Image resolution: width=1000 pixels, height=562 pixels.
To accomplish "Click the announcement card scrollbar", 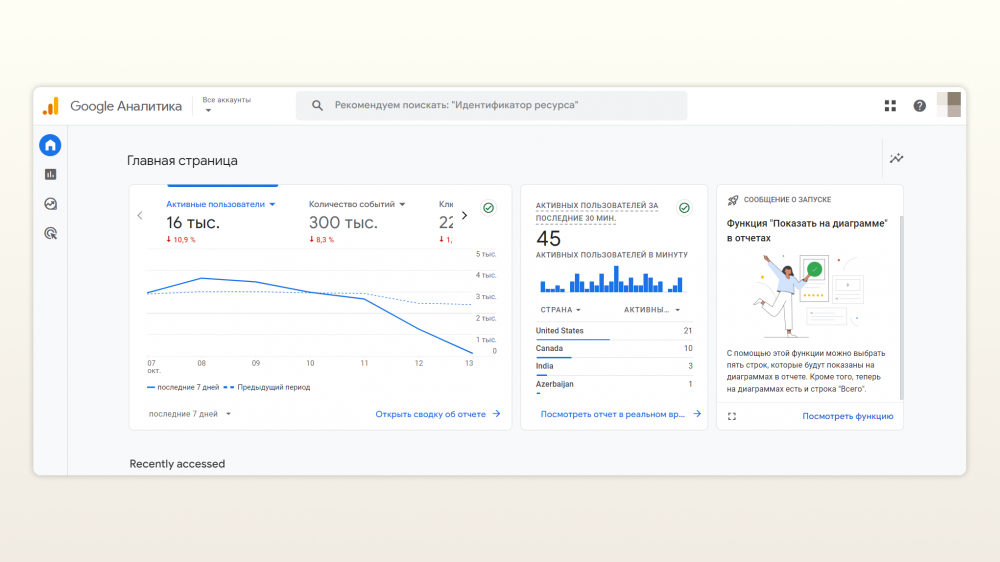I will [x=901, y=308].
